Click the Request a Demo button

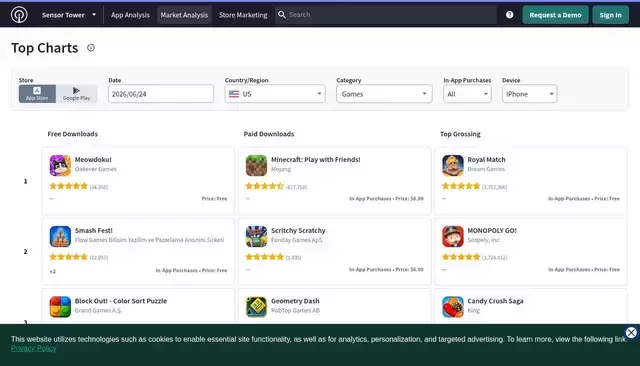click(555, 15)
